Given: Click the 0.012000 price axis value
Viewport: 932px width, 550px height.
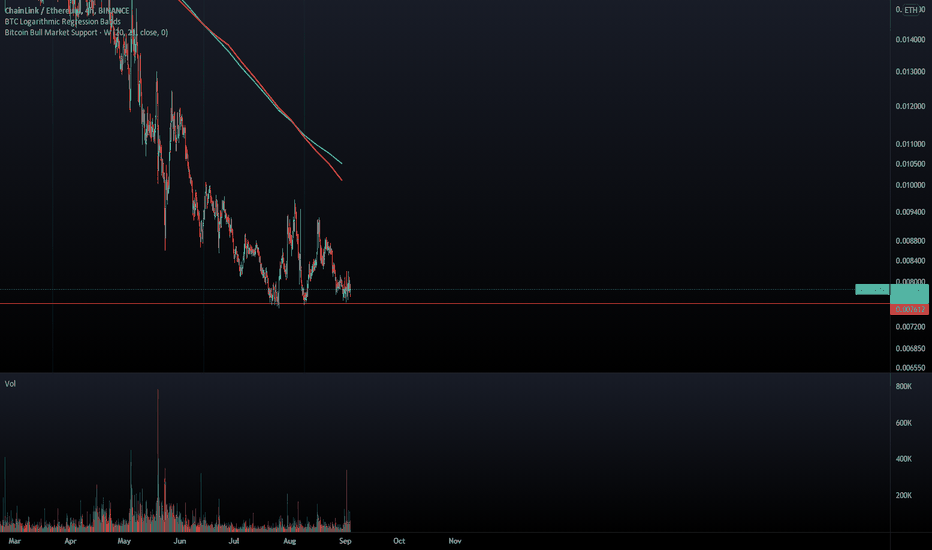Looking at the screenshot, I should point(910,106).
